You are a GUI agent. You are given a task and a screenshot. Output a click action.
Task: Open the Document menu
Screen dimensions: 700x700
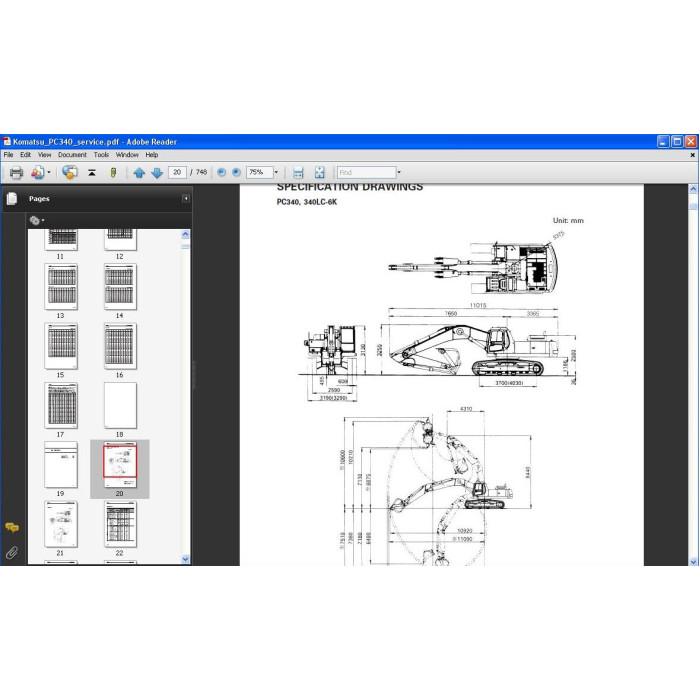click(x=72, y=155)
